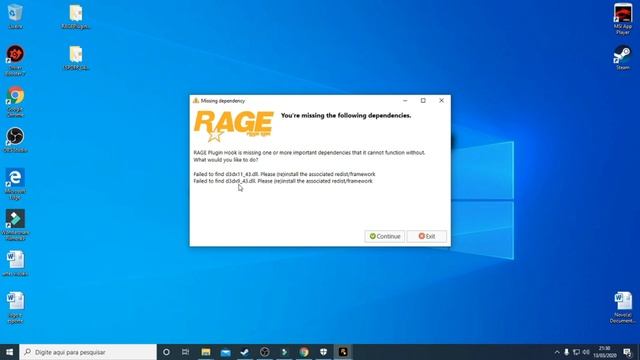Viewport: 640px width, 360px height.
Task: Maximize the Missing dependency window
Action: pyautogui.click(x=423, y=100)
